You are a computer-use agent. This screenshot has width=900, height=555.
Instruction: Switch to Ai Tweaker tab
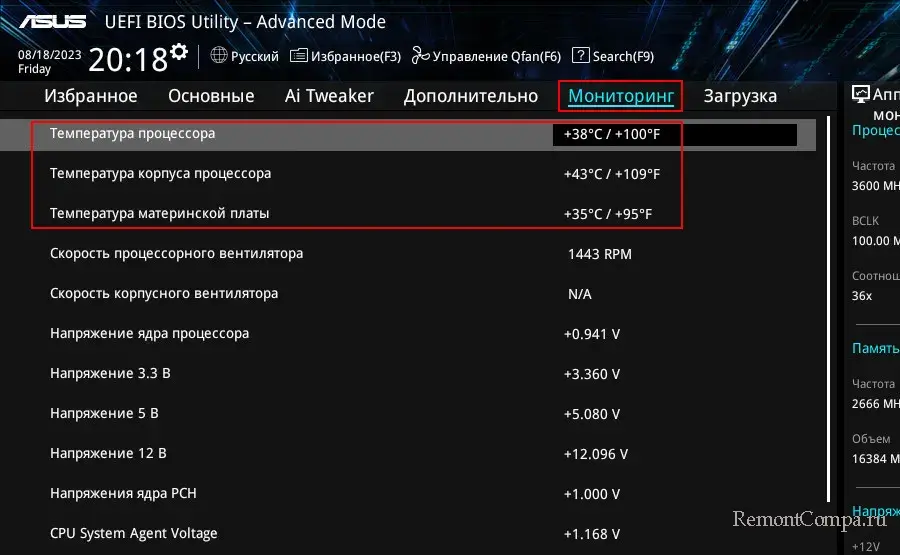[329, 96]
